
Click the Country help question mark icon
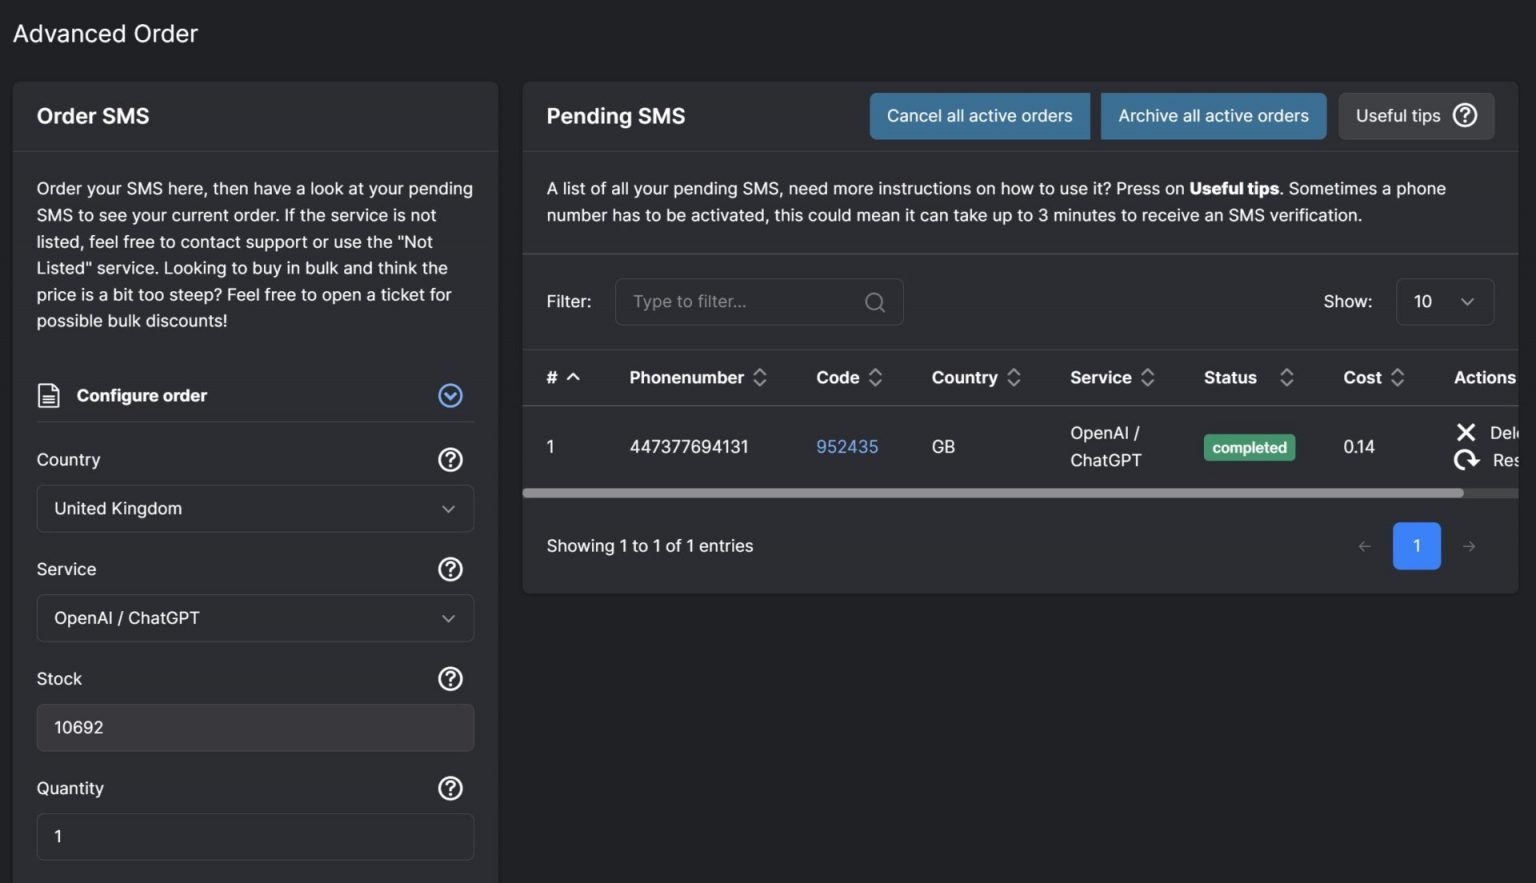(450, 460)
